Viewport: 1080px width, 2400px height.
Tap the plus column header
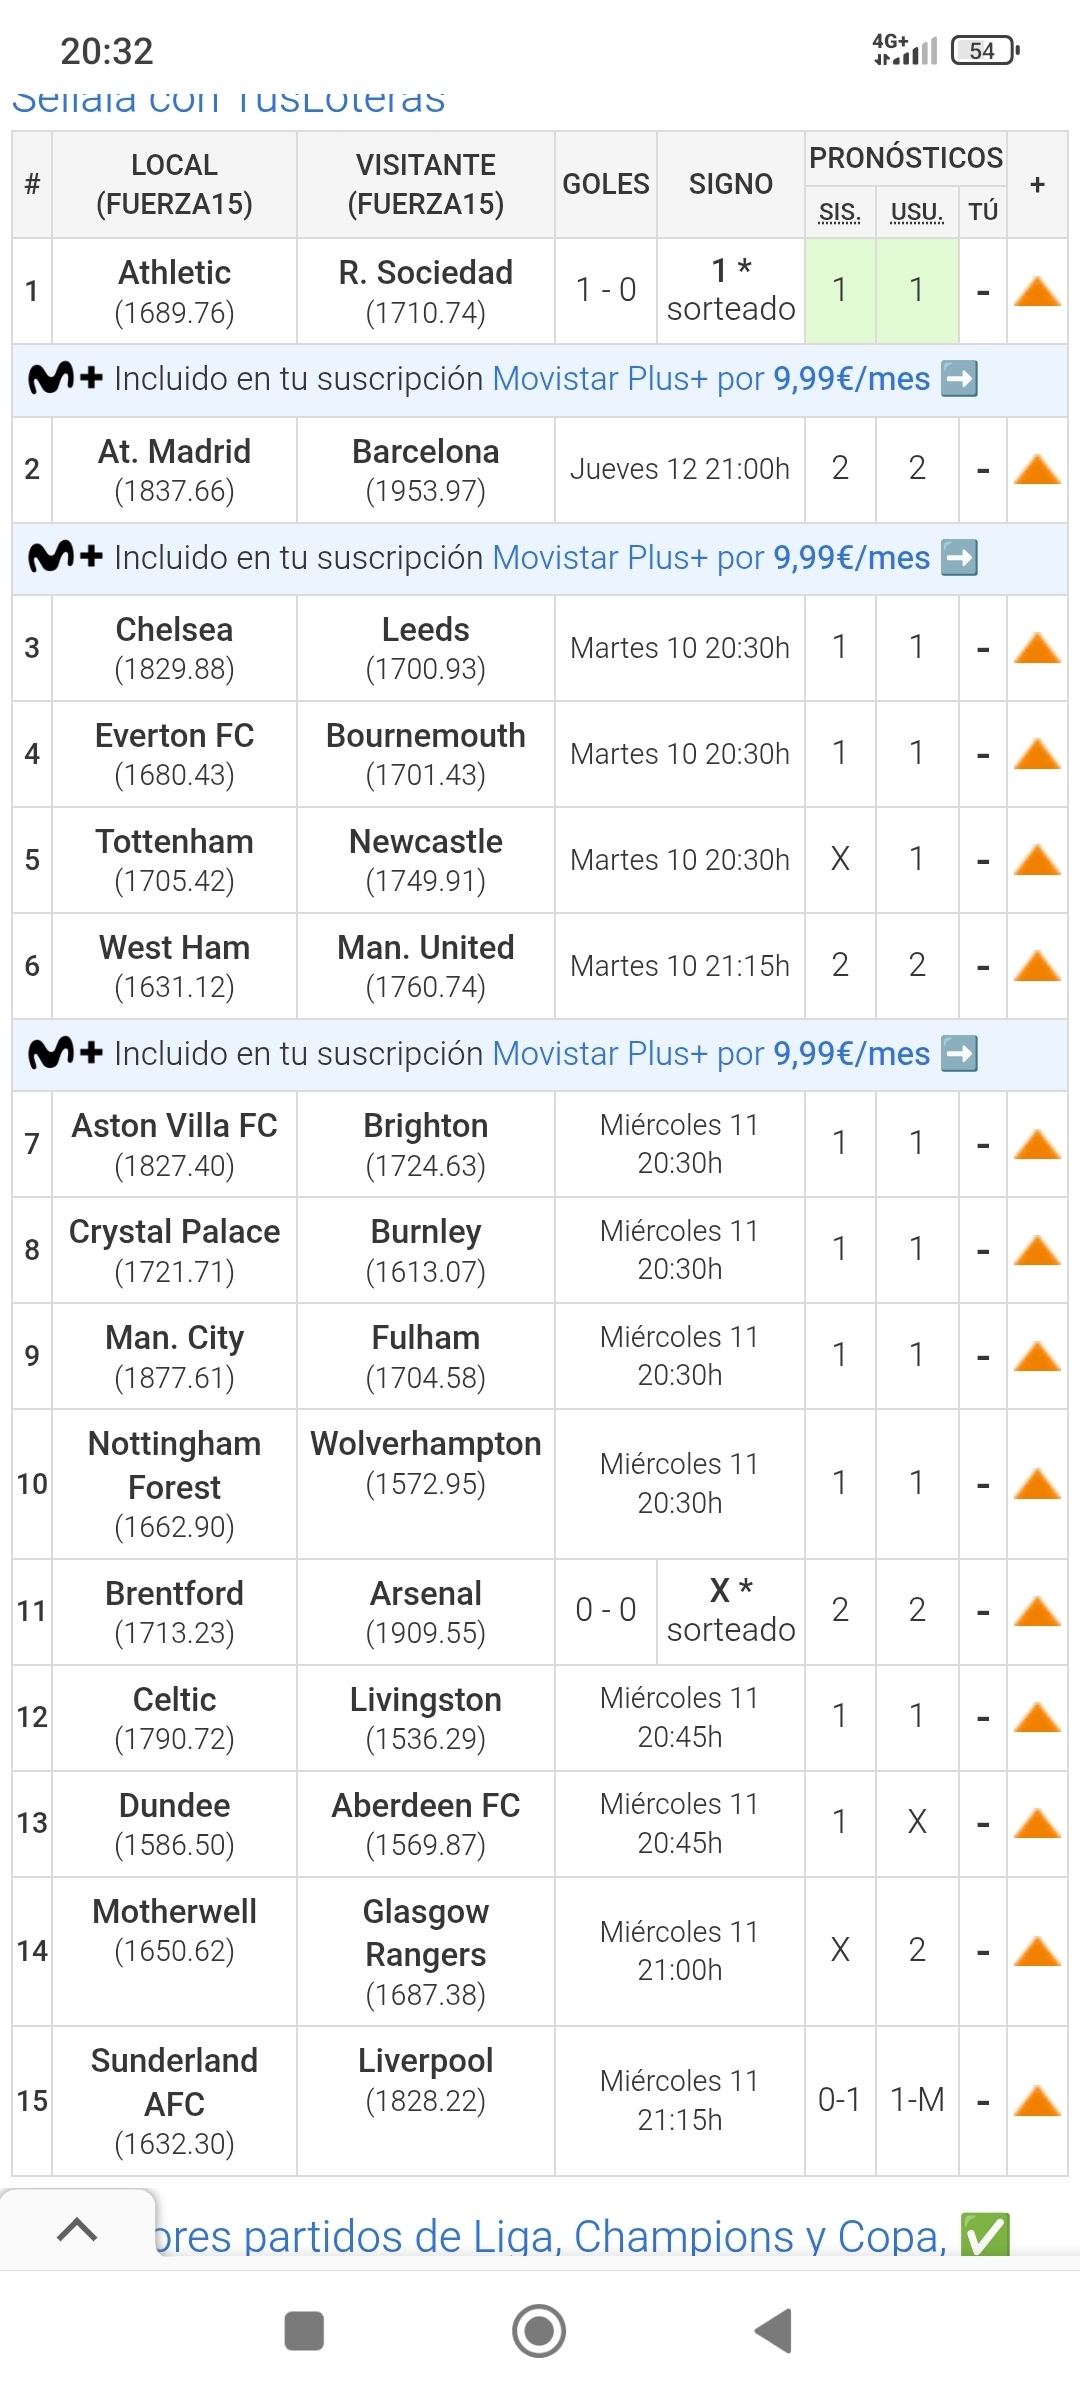pyautogui.click(x=1037, y=184)
